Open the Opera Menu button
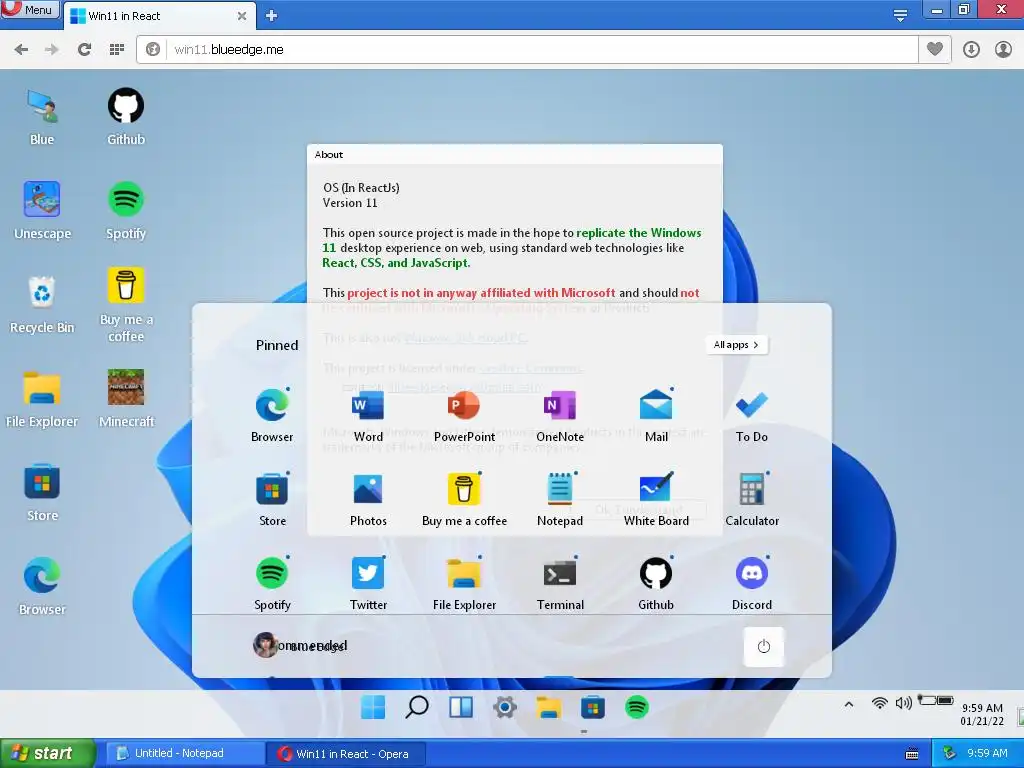This screenshot has height=768, width=1024. (x=30, y=9)
